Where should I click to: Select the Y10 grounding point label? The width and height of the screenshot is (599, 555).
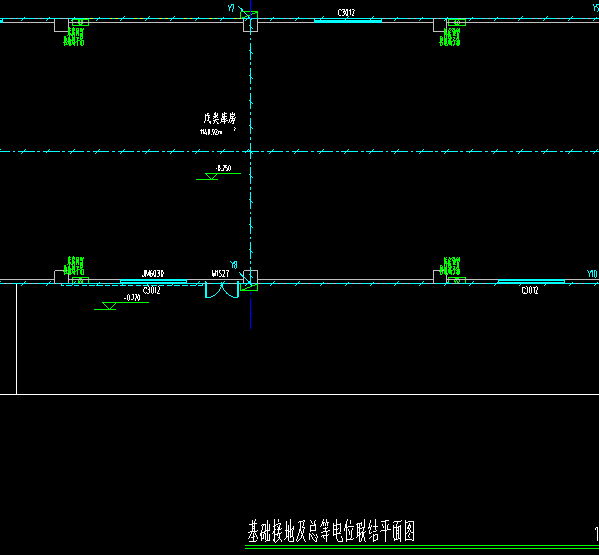pos(592,273)
